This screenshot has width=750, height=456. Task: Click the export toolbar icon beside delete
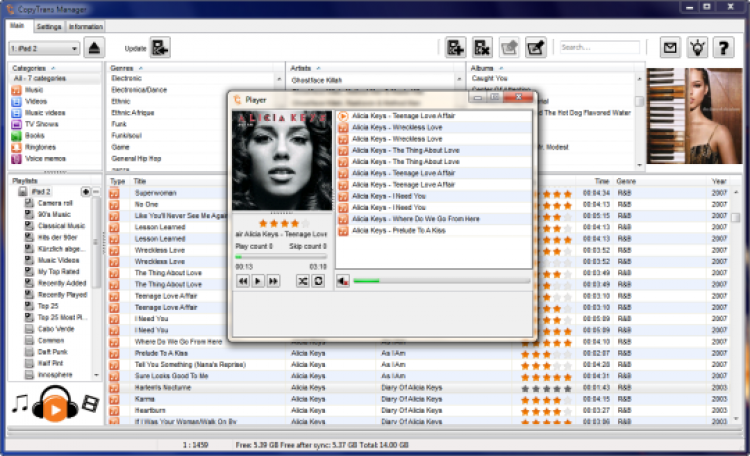[x=509, y=47]
